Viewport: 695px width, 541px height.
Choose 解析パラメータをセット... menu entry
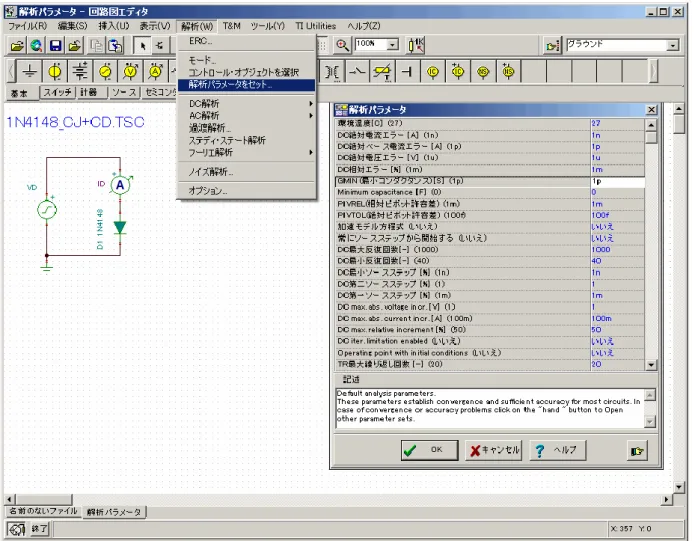pos(246,85)
